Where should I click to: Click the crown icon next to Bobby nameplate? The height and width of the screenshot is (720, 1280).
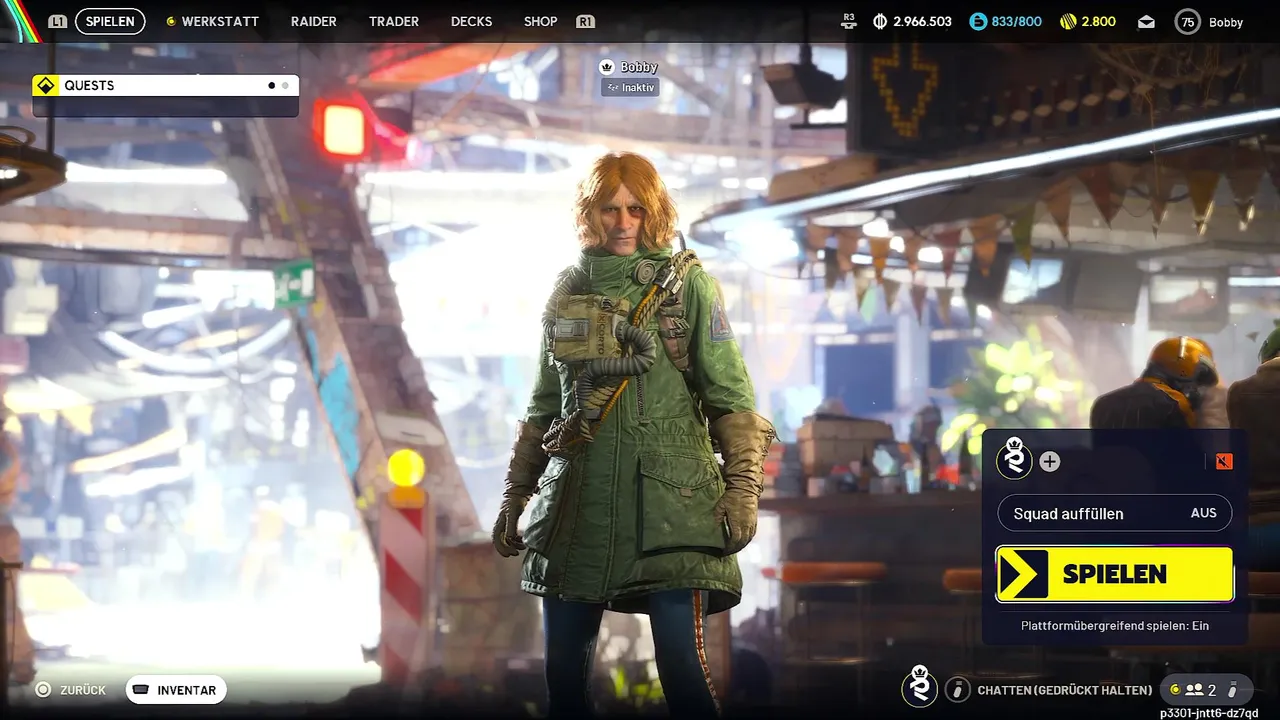pyautogui.click(x=606, y=67)
